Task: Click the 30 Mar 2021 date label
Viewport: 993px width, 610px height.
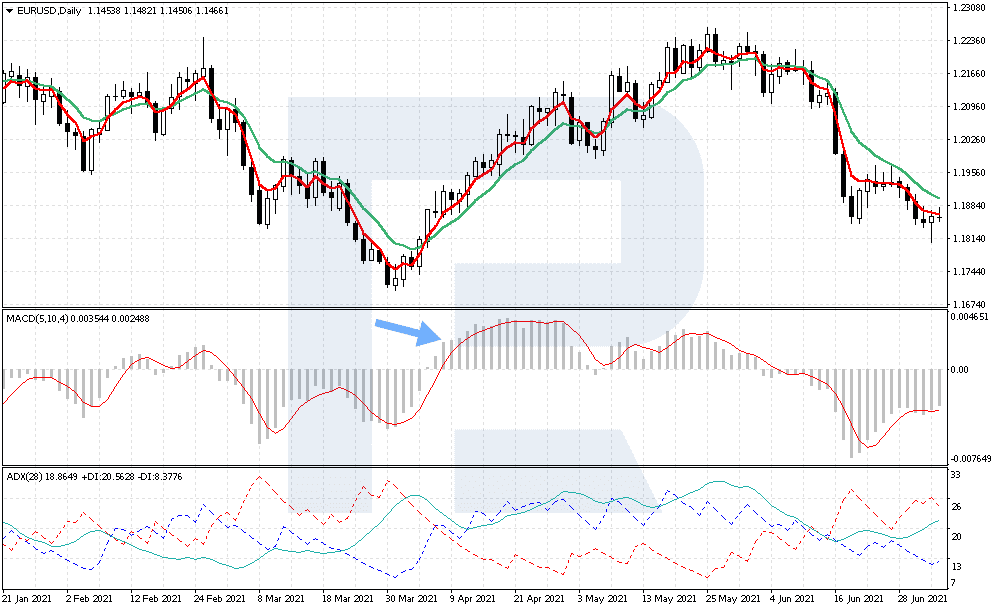Action: pos(410,598)
